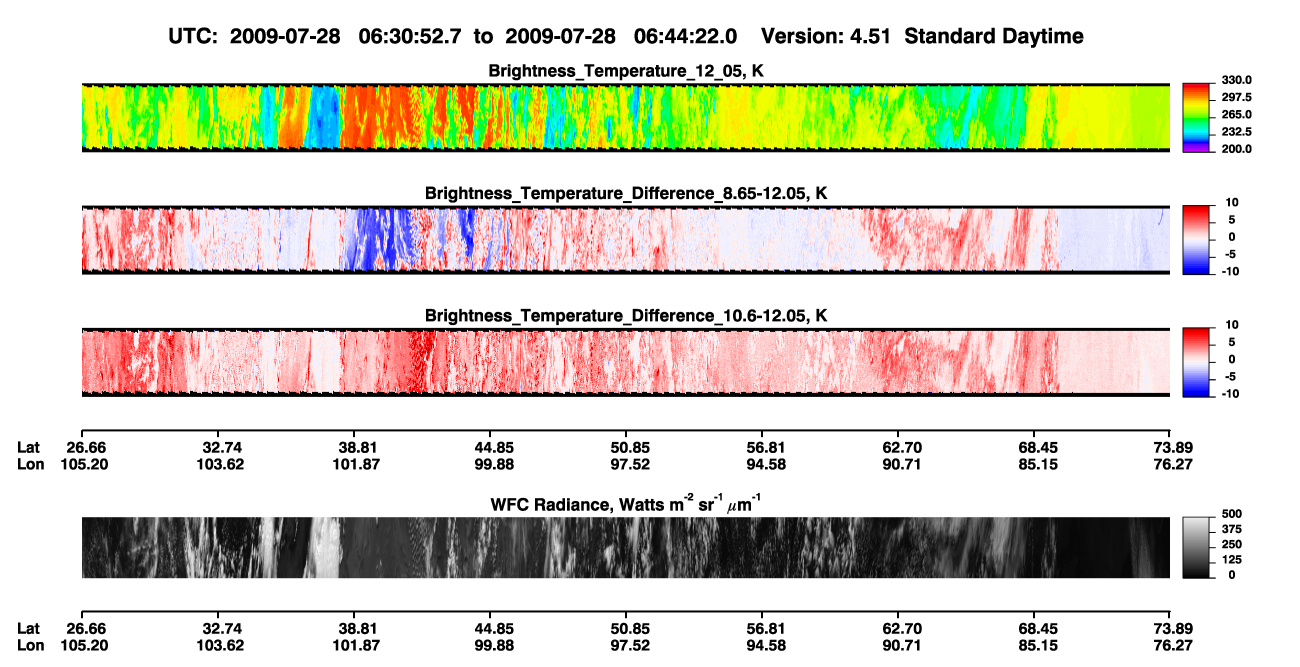
Task: Click the '232.5' colorbar tick label
Action: [1237, 131]
